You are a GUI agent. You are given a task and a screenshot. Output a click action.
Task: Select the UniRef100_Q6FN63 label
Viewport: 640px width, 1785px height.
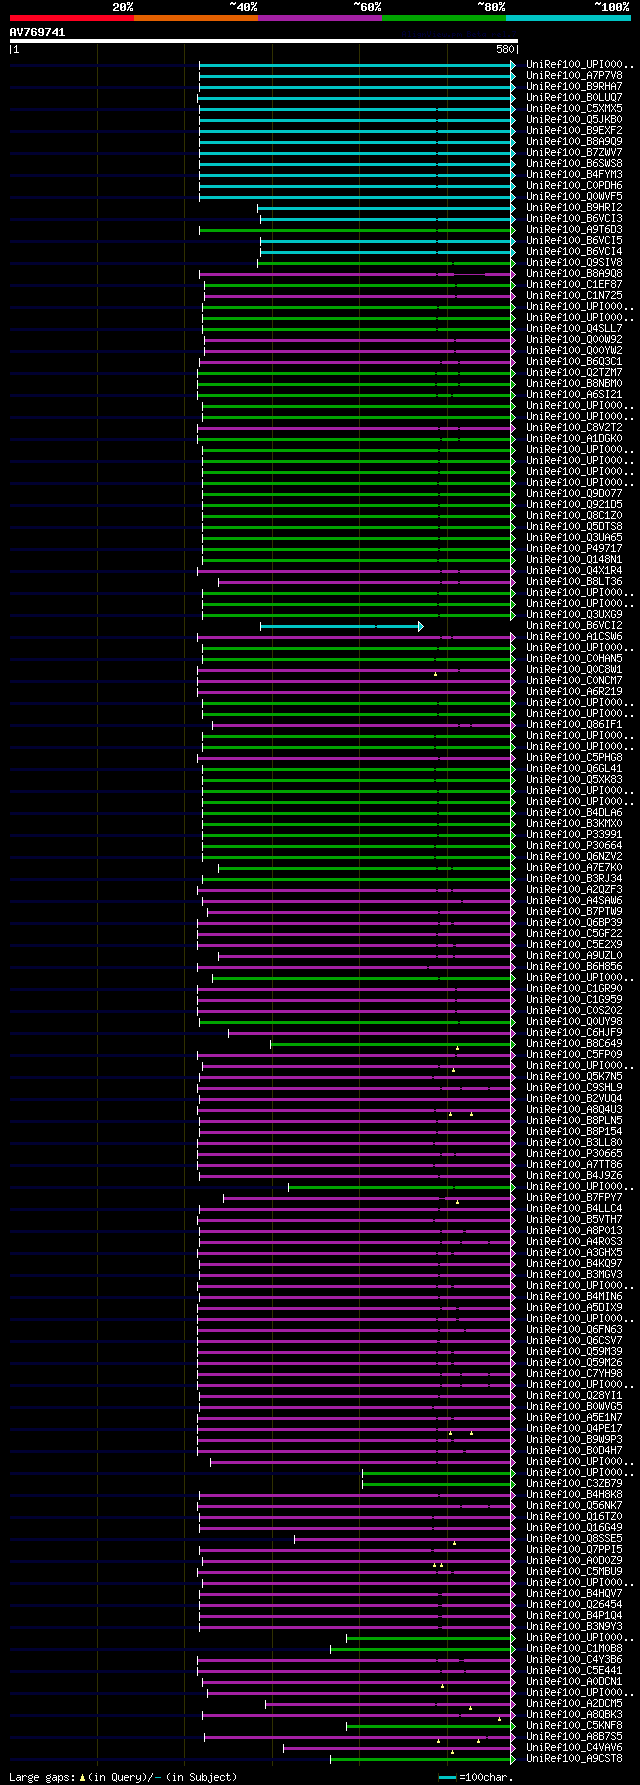point(574,1329)
